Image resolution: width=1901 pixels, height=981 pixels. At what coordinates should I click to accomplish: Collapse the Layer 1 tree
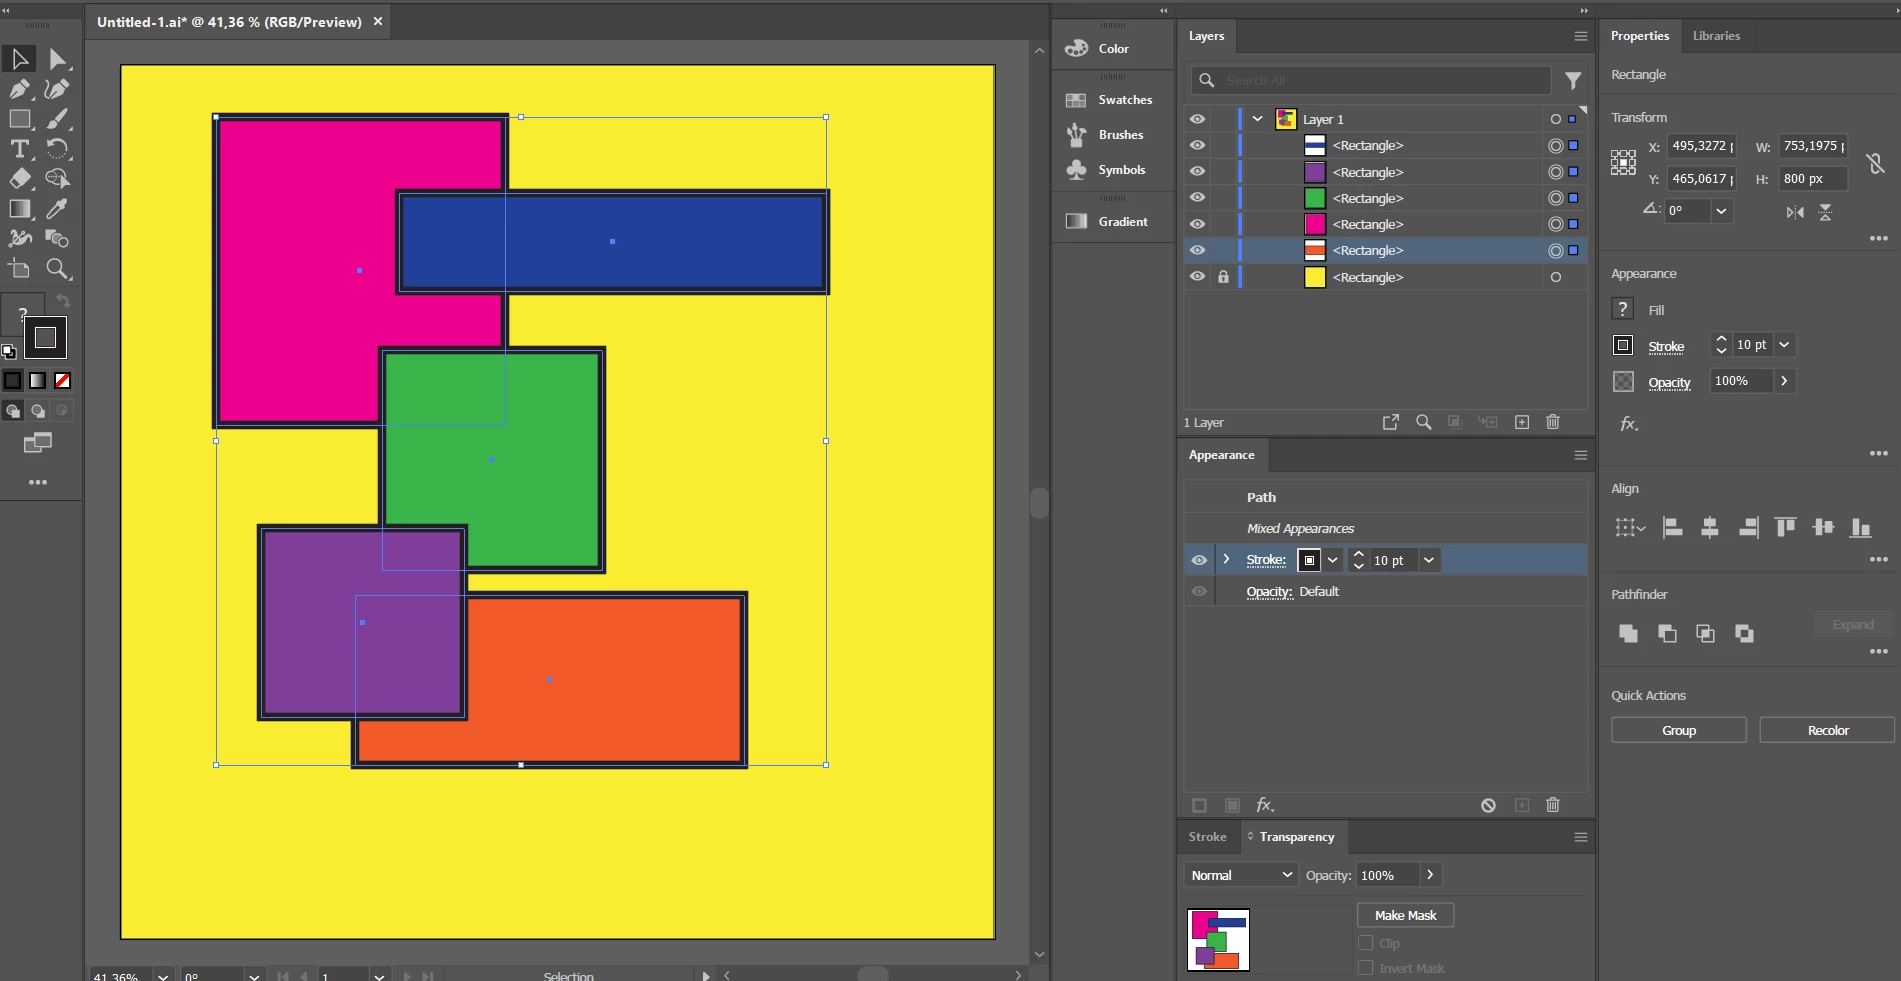coord(1258,119)
